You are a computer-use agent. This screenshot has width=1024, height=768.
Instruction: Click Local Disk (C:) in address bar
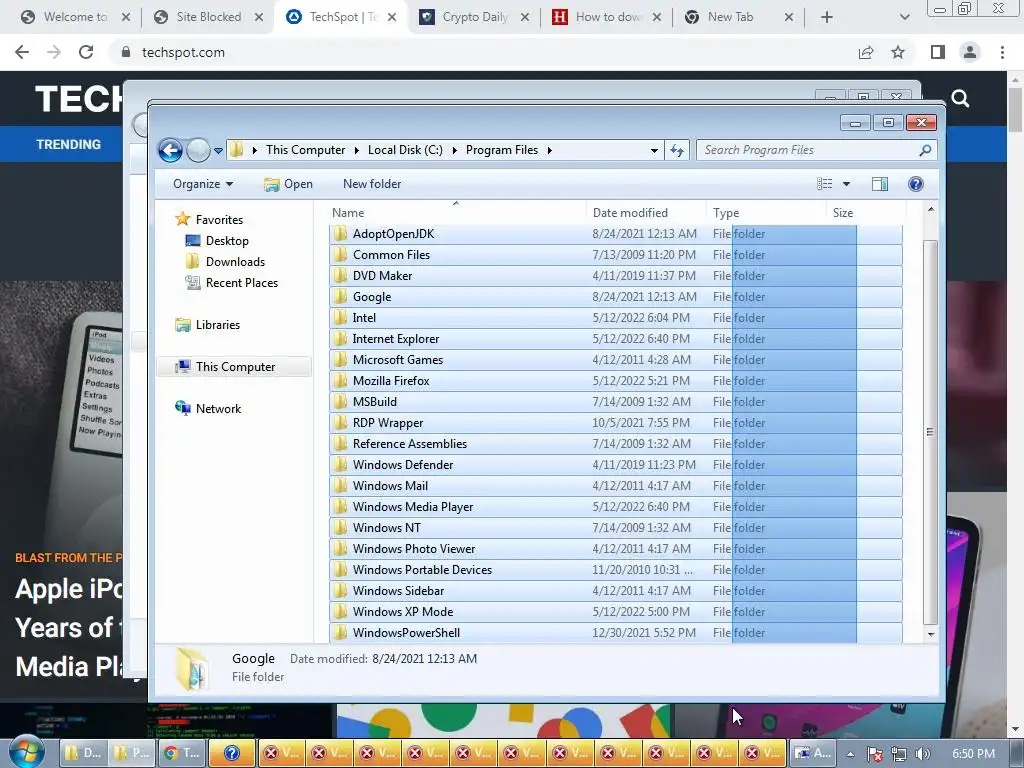tap(405, 150)
